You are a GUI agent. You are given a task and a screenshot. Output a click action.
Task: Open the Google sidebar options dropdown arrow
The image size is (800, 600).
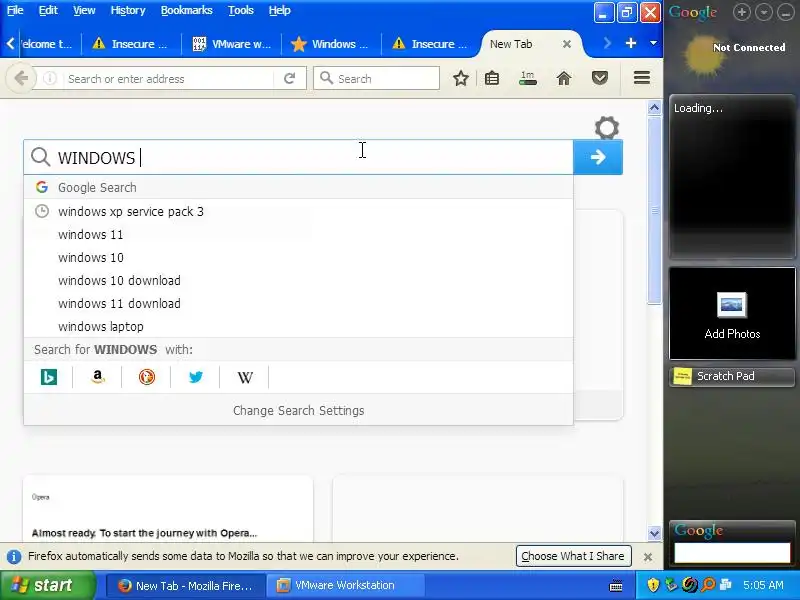764,12
